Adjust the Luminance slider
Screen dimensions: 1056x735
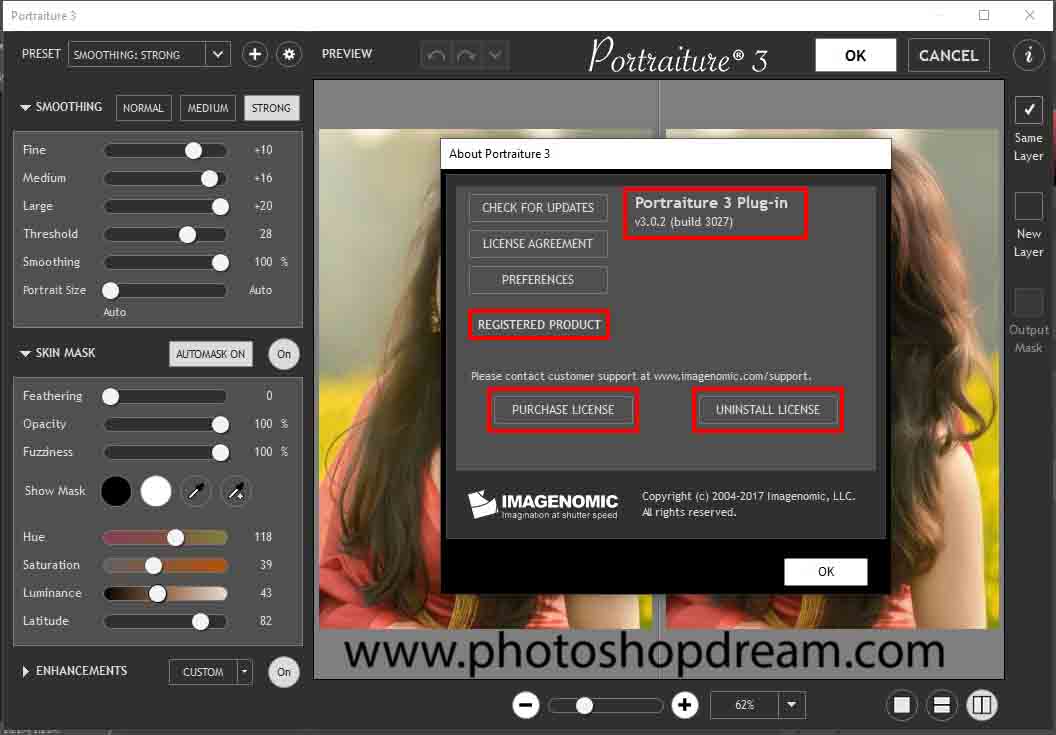[166, 594]
